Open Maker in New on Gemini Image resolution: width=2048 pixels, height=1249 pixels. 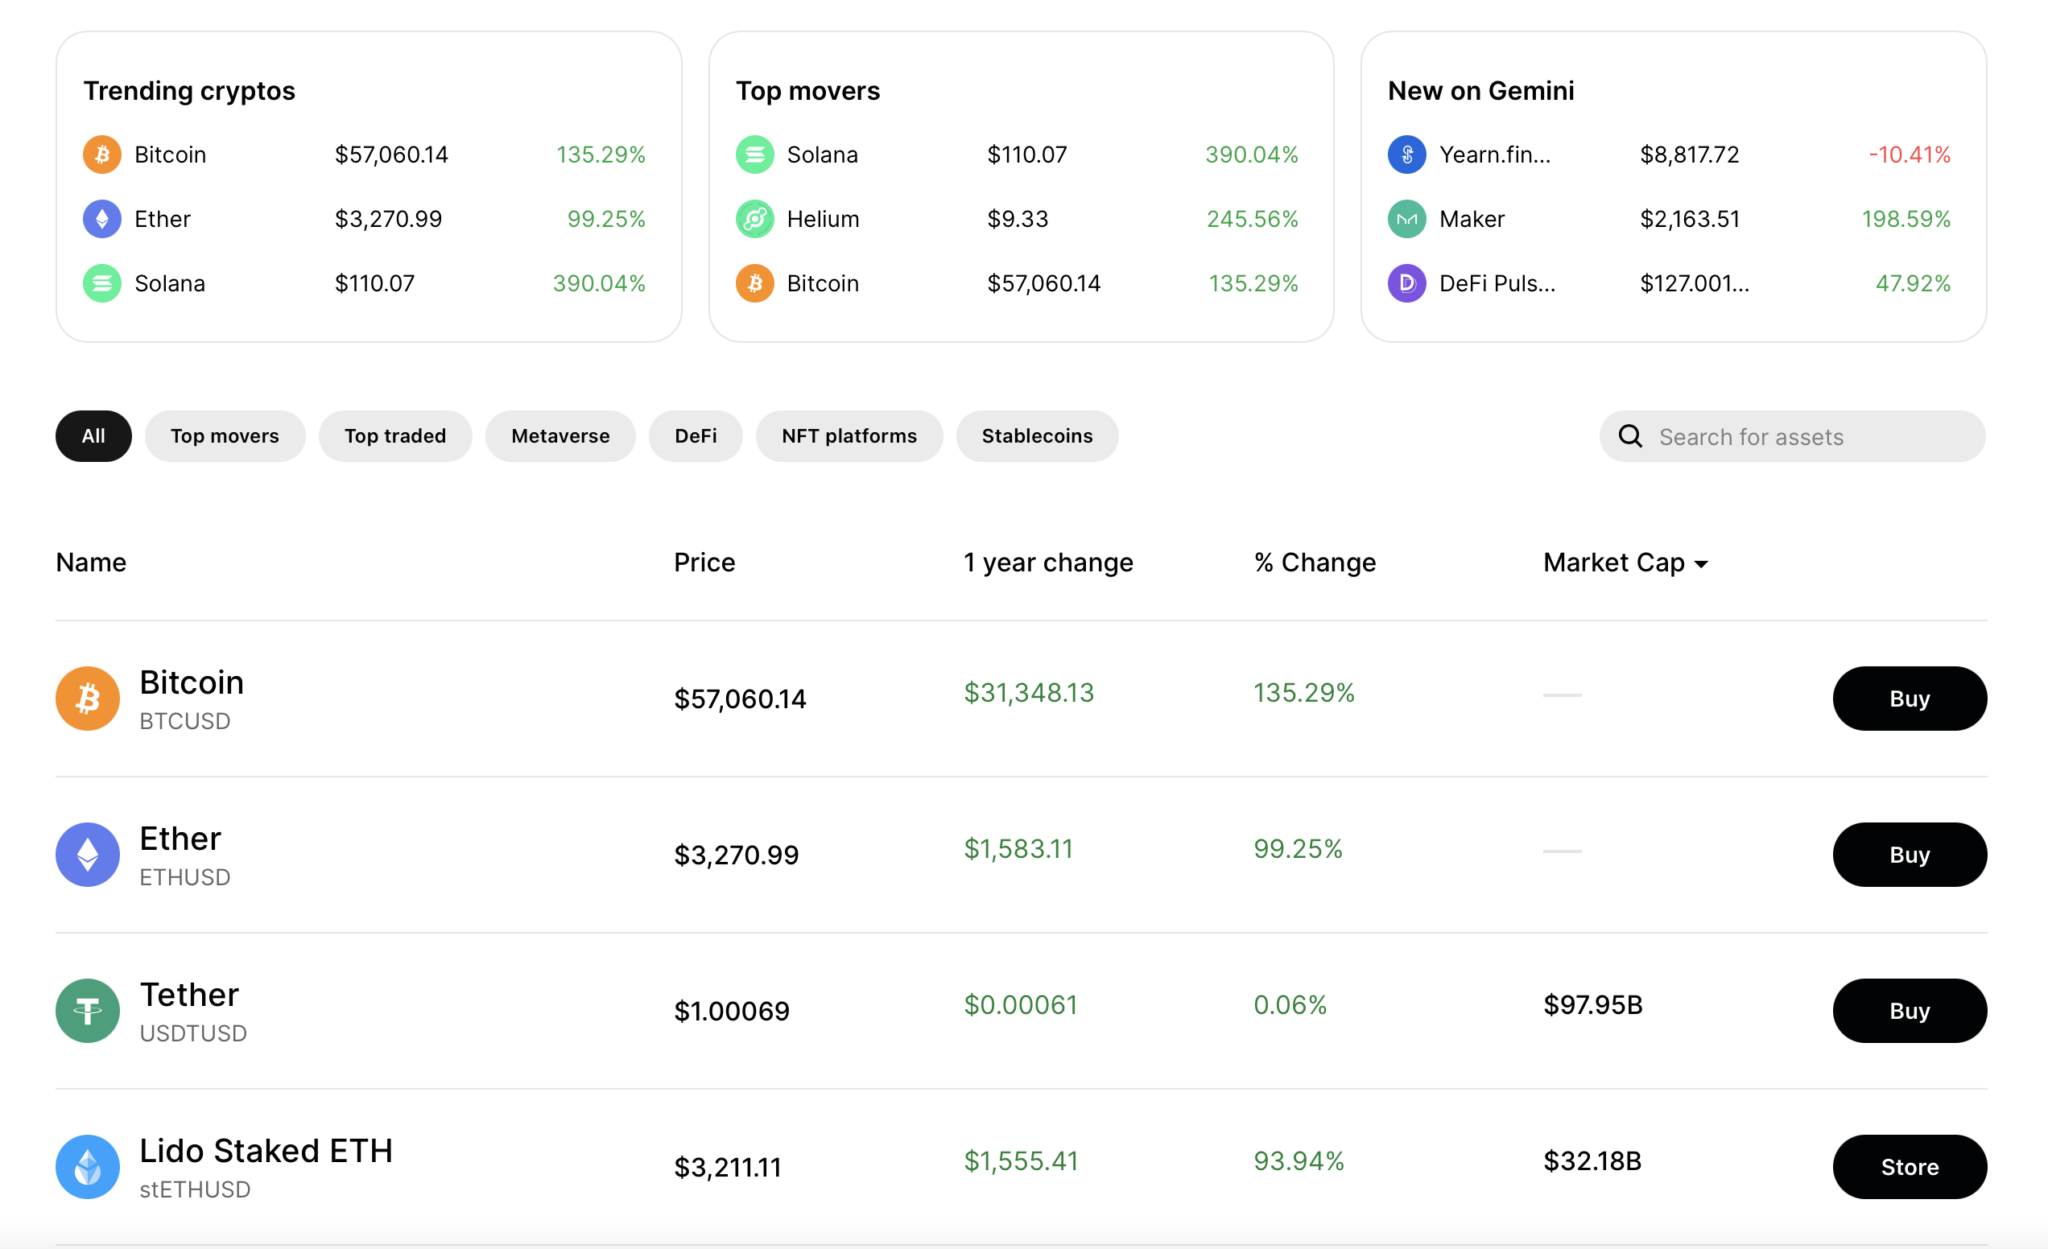(x=1472, y=219)
